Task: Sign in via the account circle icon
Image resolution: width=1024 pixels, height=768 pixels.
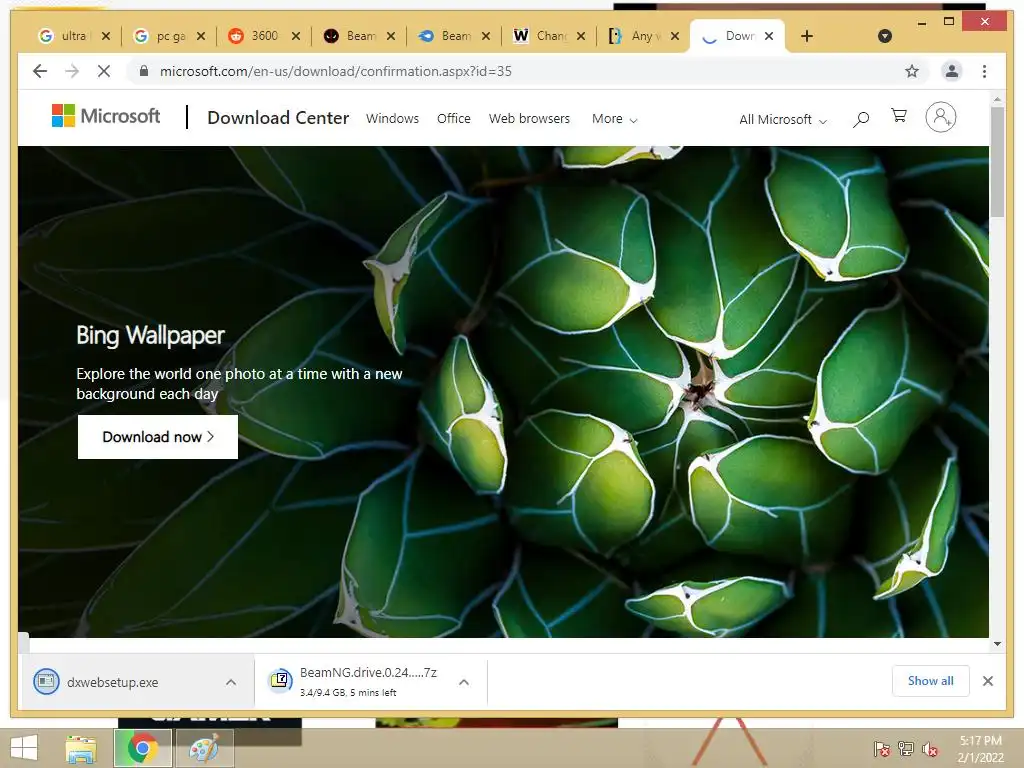Action: 940,117
